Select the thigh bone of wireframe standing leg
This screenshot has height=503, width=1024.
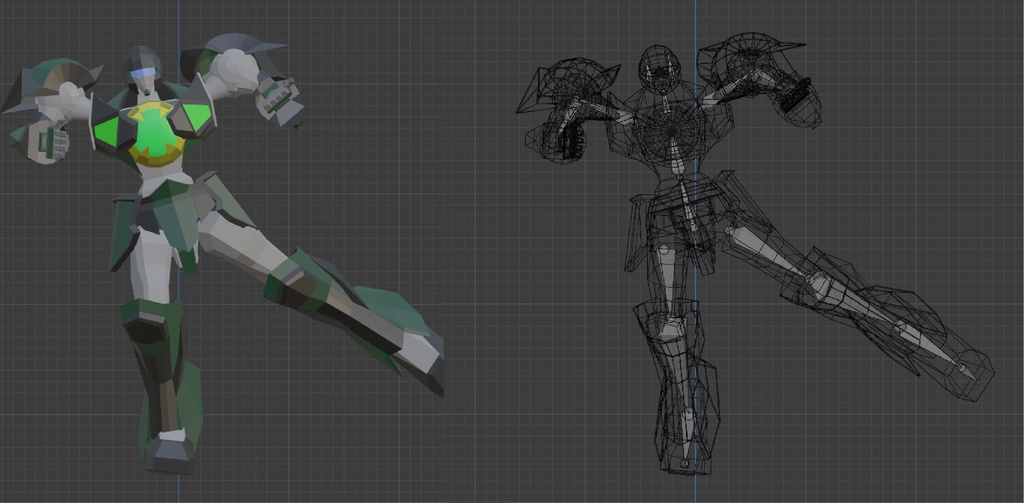[668, 282]
